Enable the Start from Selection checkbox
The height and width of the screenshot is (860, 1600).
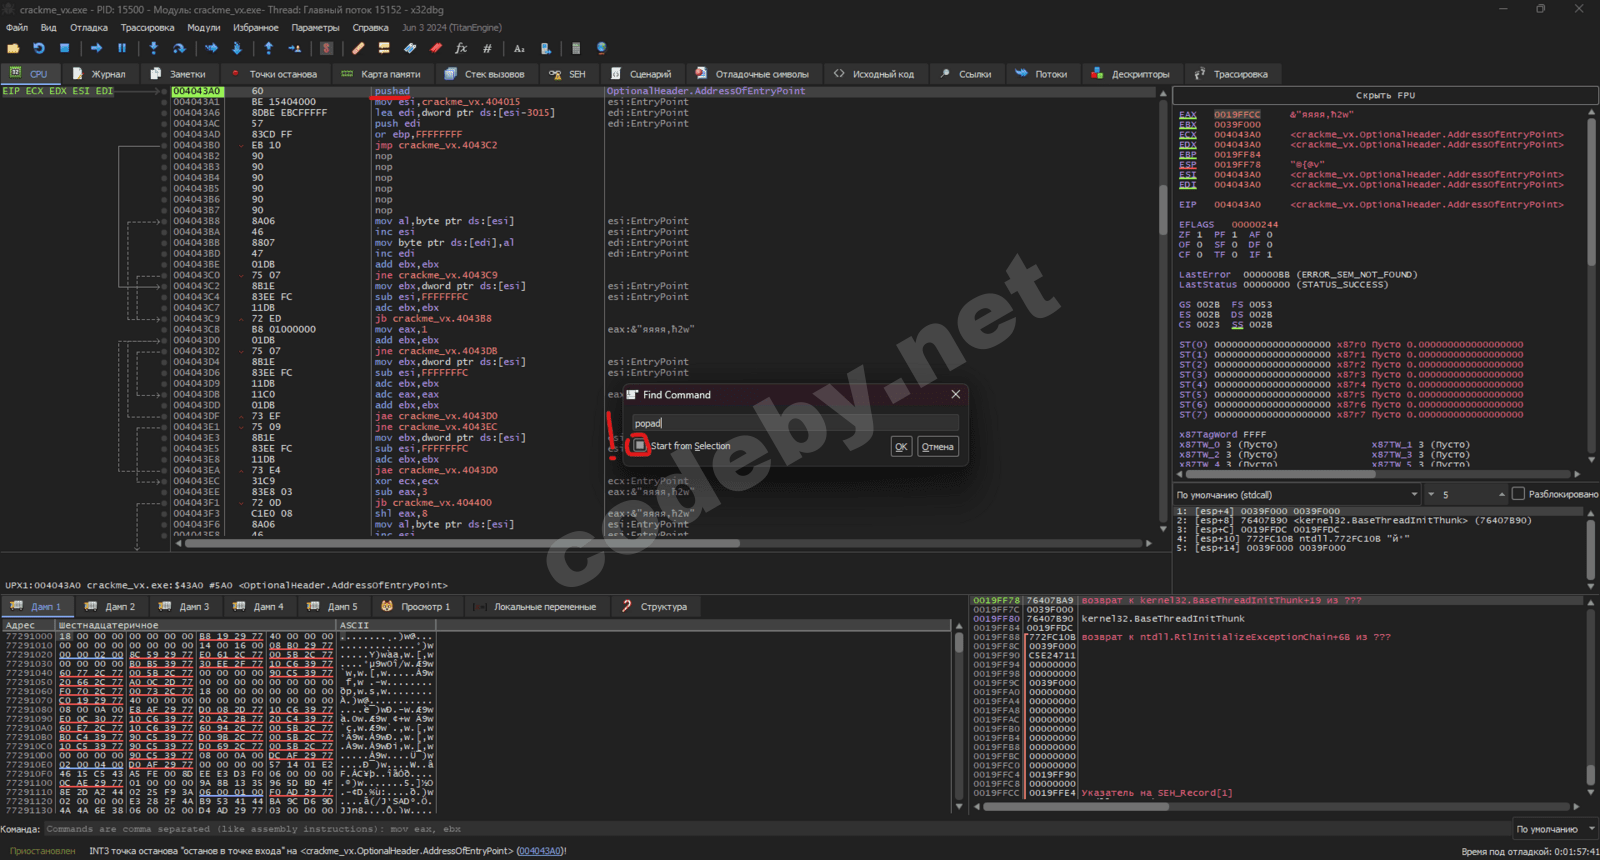tap(640, 446)
